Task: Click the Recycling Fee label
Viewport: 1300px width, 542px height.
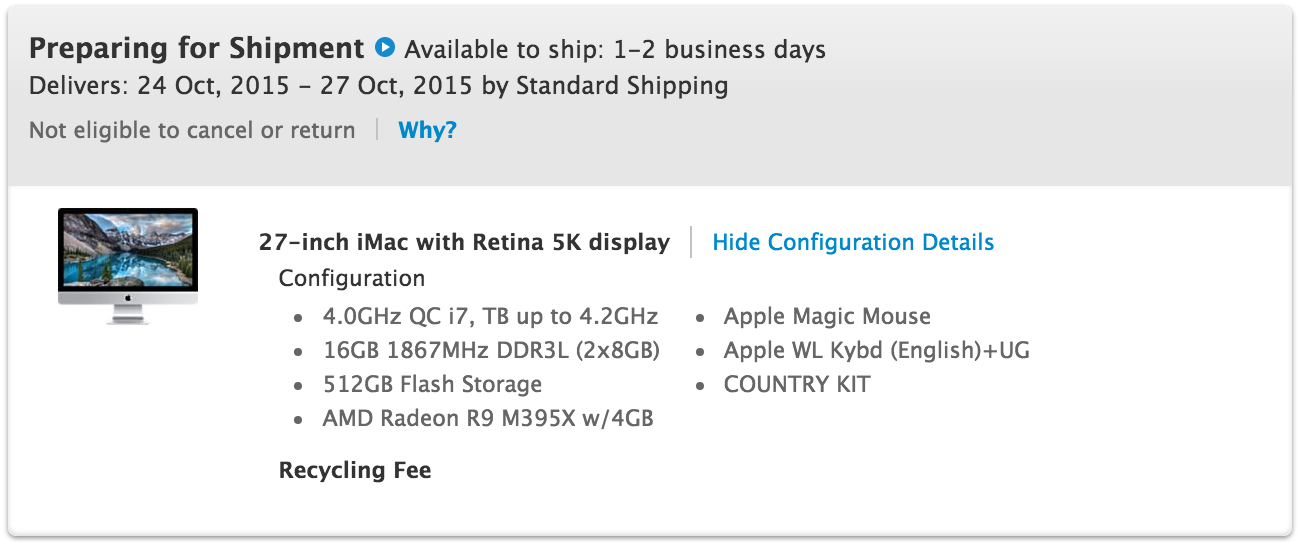Action: [355, 470]
